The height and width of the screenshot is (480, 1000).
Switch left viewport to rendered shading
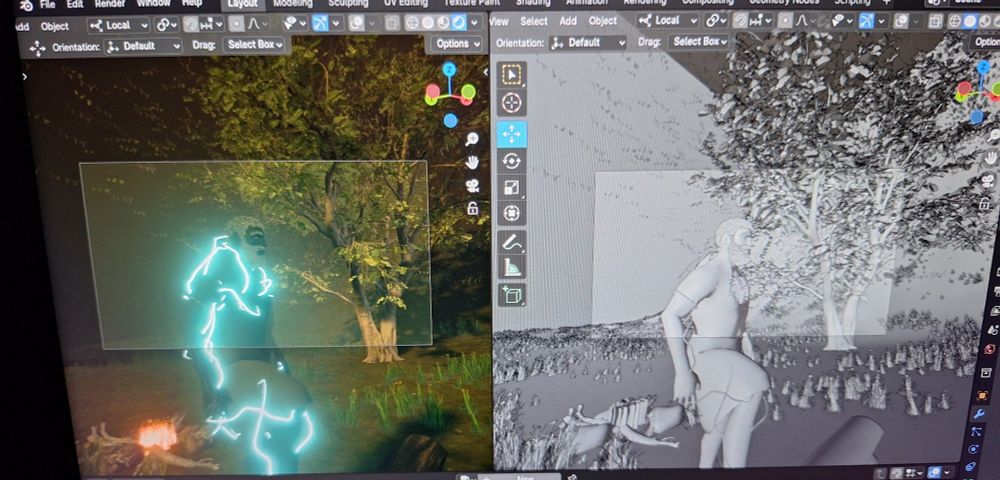tap(459, 24)
